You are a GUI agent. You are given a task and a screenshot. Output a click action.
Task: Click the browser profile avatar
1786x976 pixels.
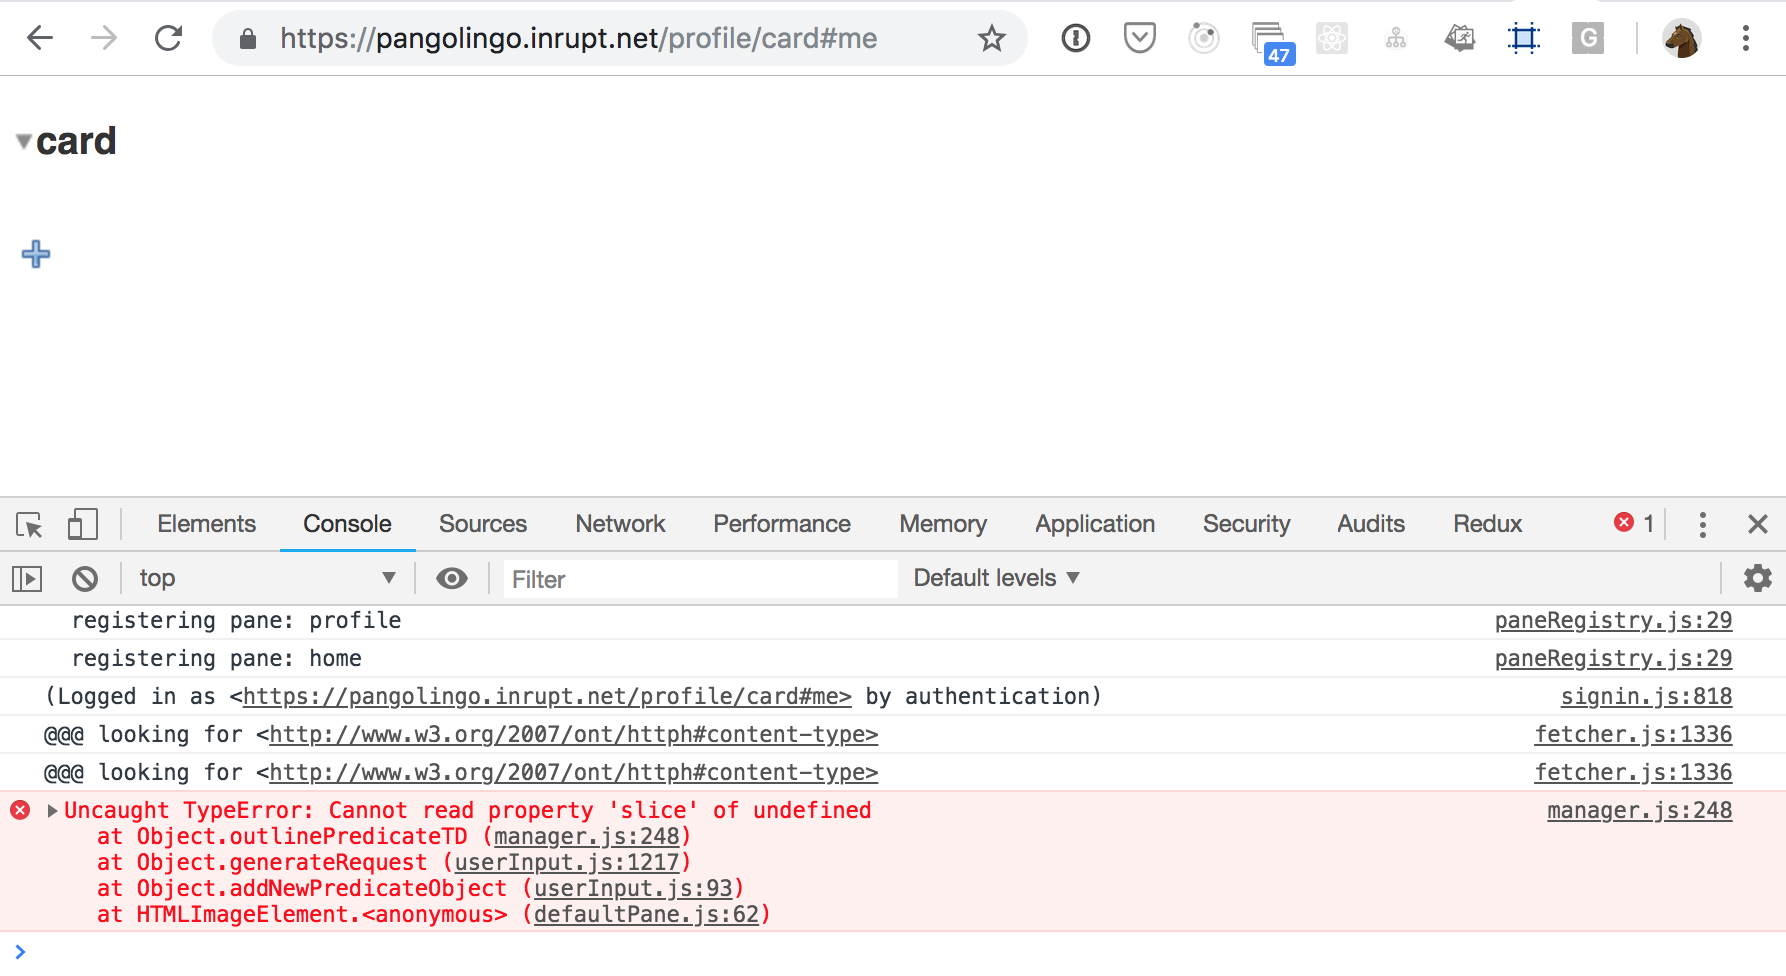click(1682, 38)
